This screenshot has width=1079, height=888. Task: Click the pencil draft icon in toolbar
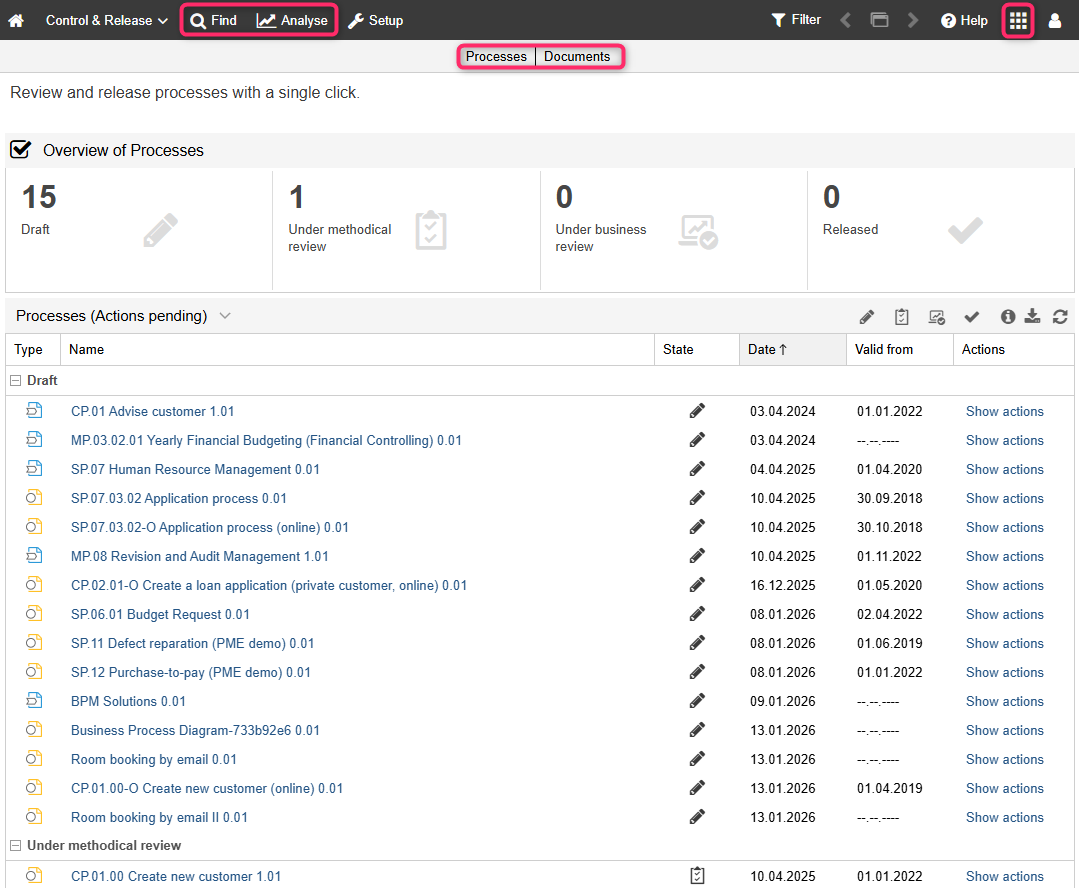coord(867,317)
